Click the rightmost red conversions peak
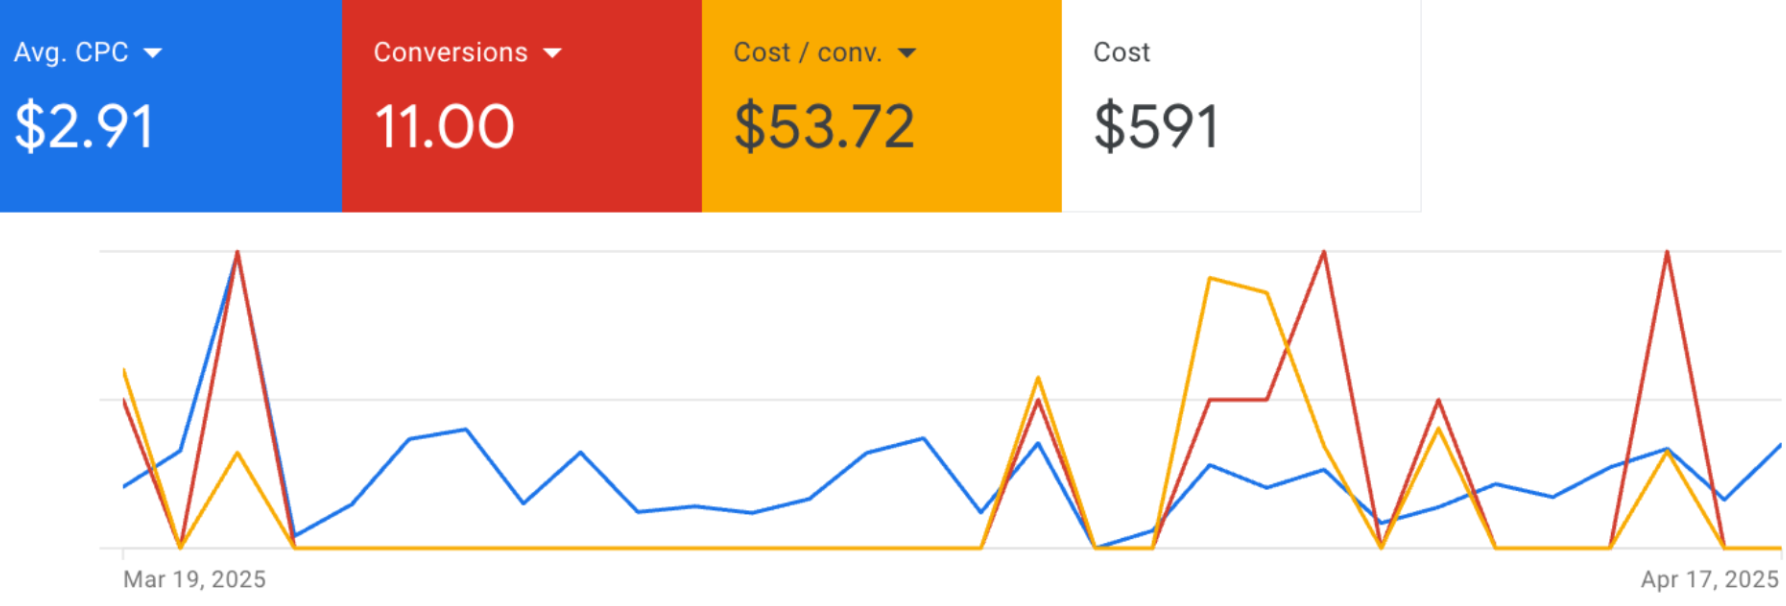Image resolution: width=1786 pixels, height=606 pixels. [x=1667, y=252]
